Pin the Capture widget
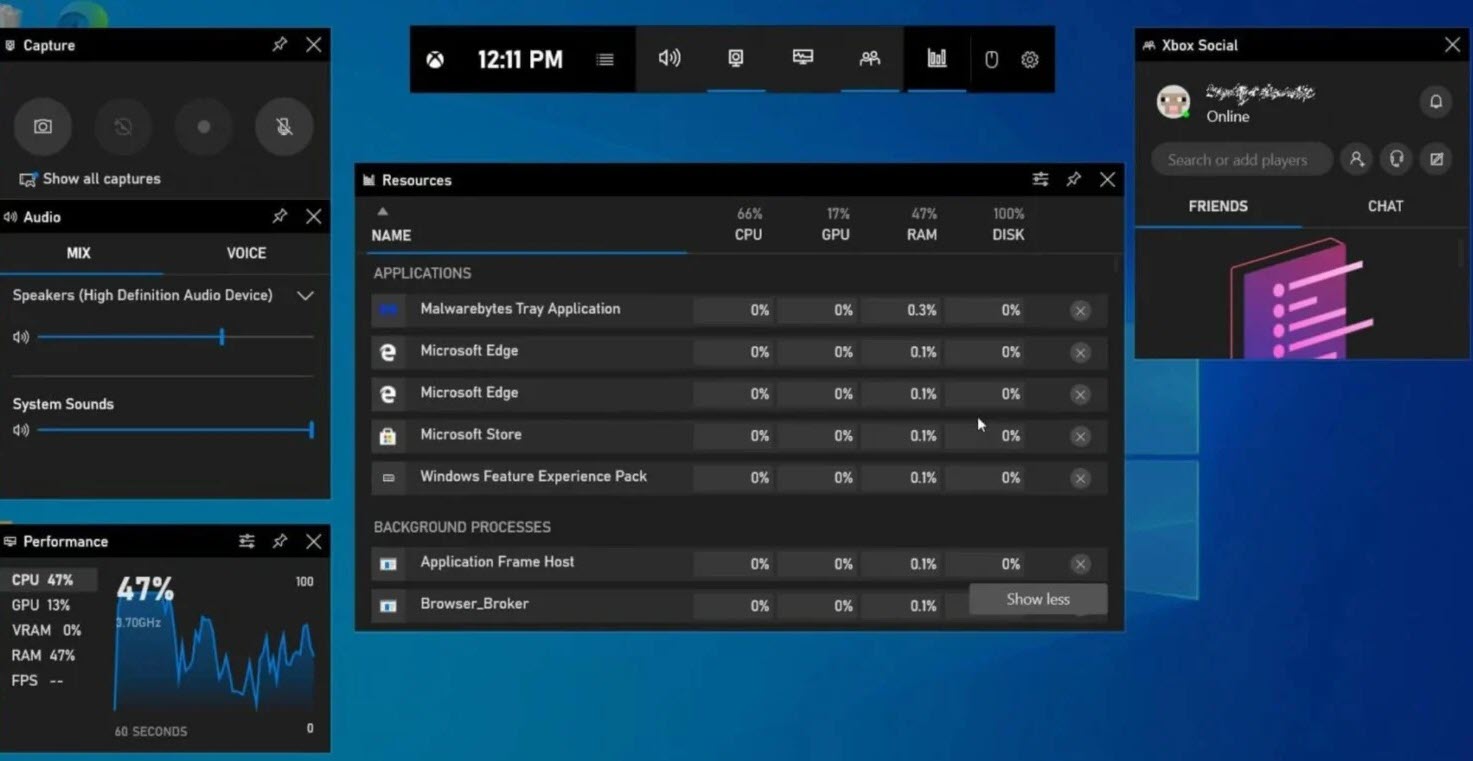The width and height of the screenshot is (1473, 761). point(280,45)
